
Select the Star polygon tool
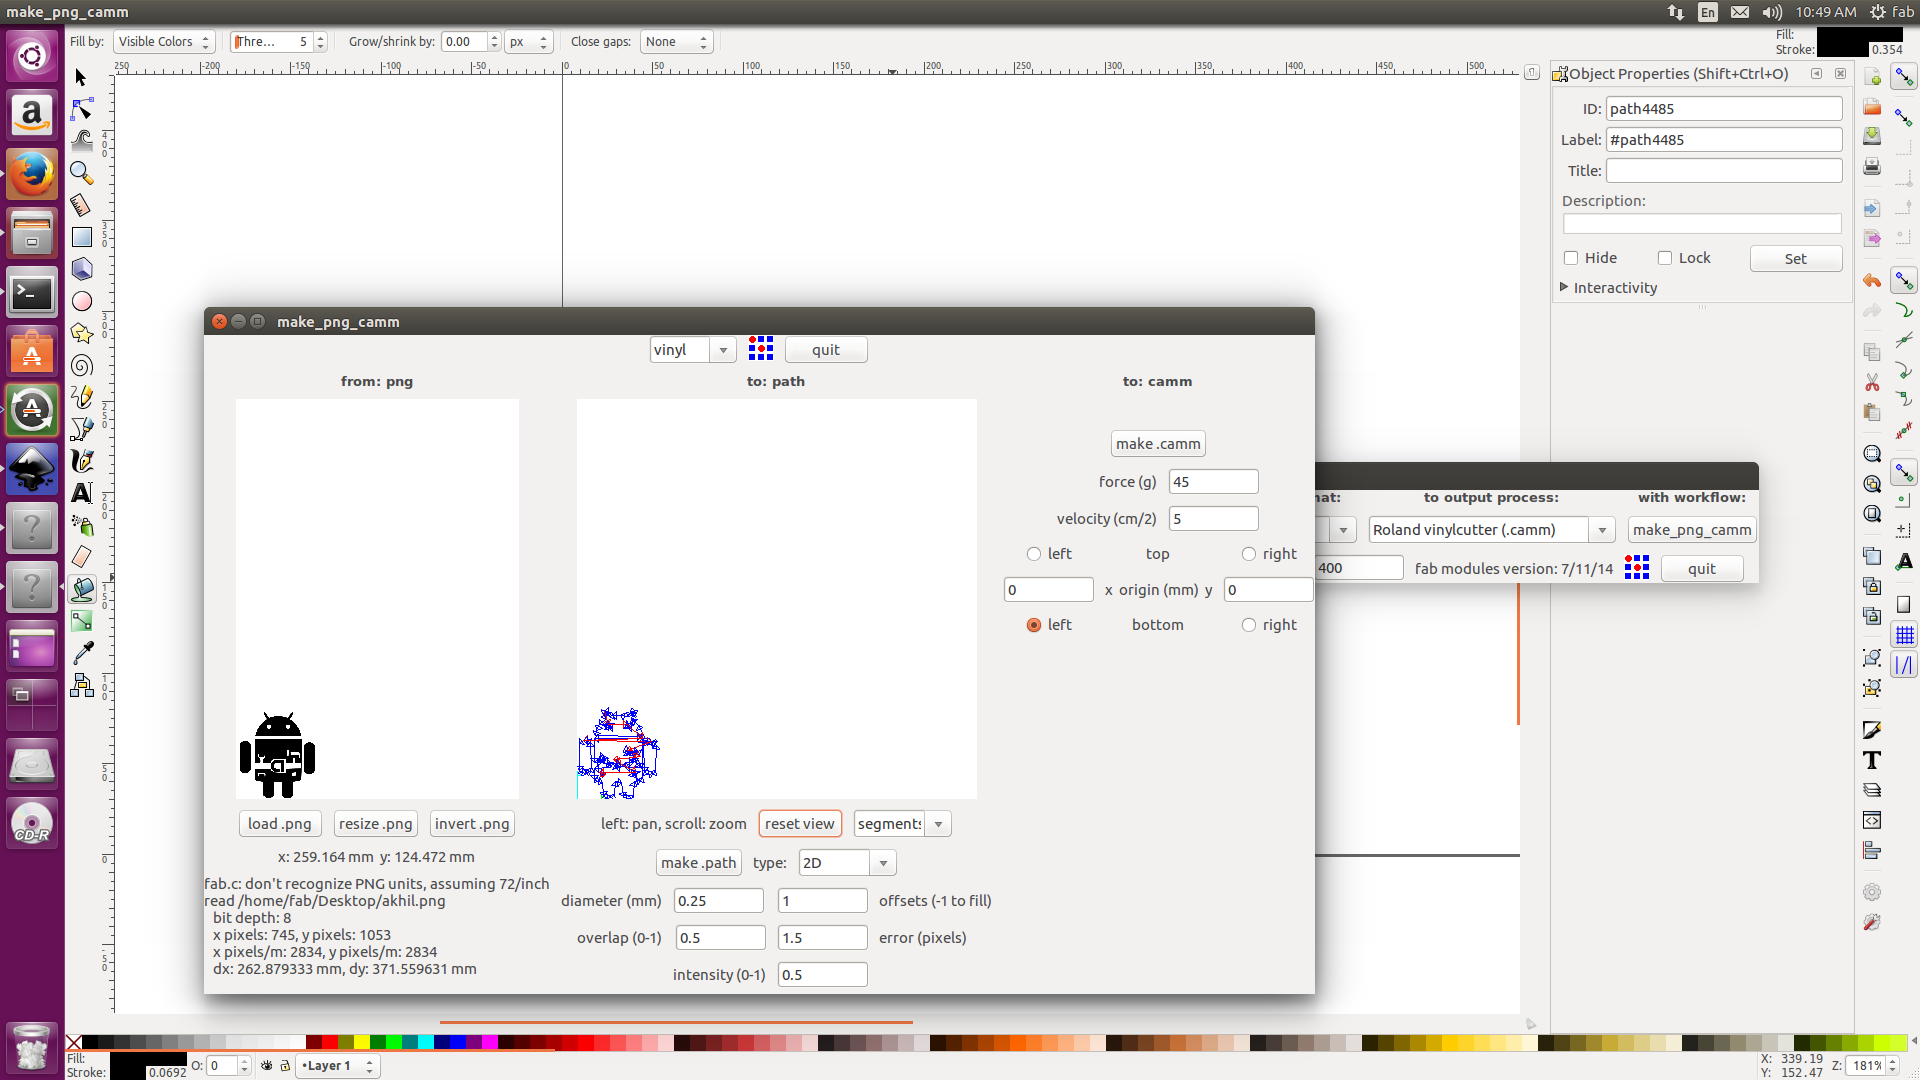tap(82, 334)
